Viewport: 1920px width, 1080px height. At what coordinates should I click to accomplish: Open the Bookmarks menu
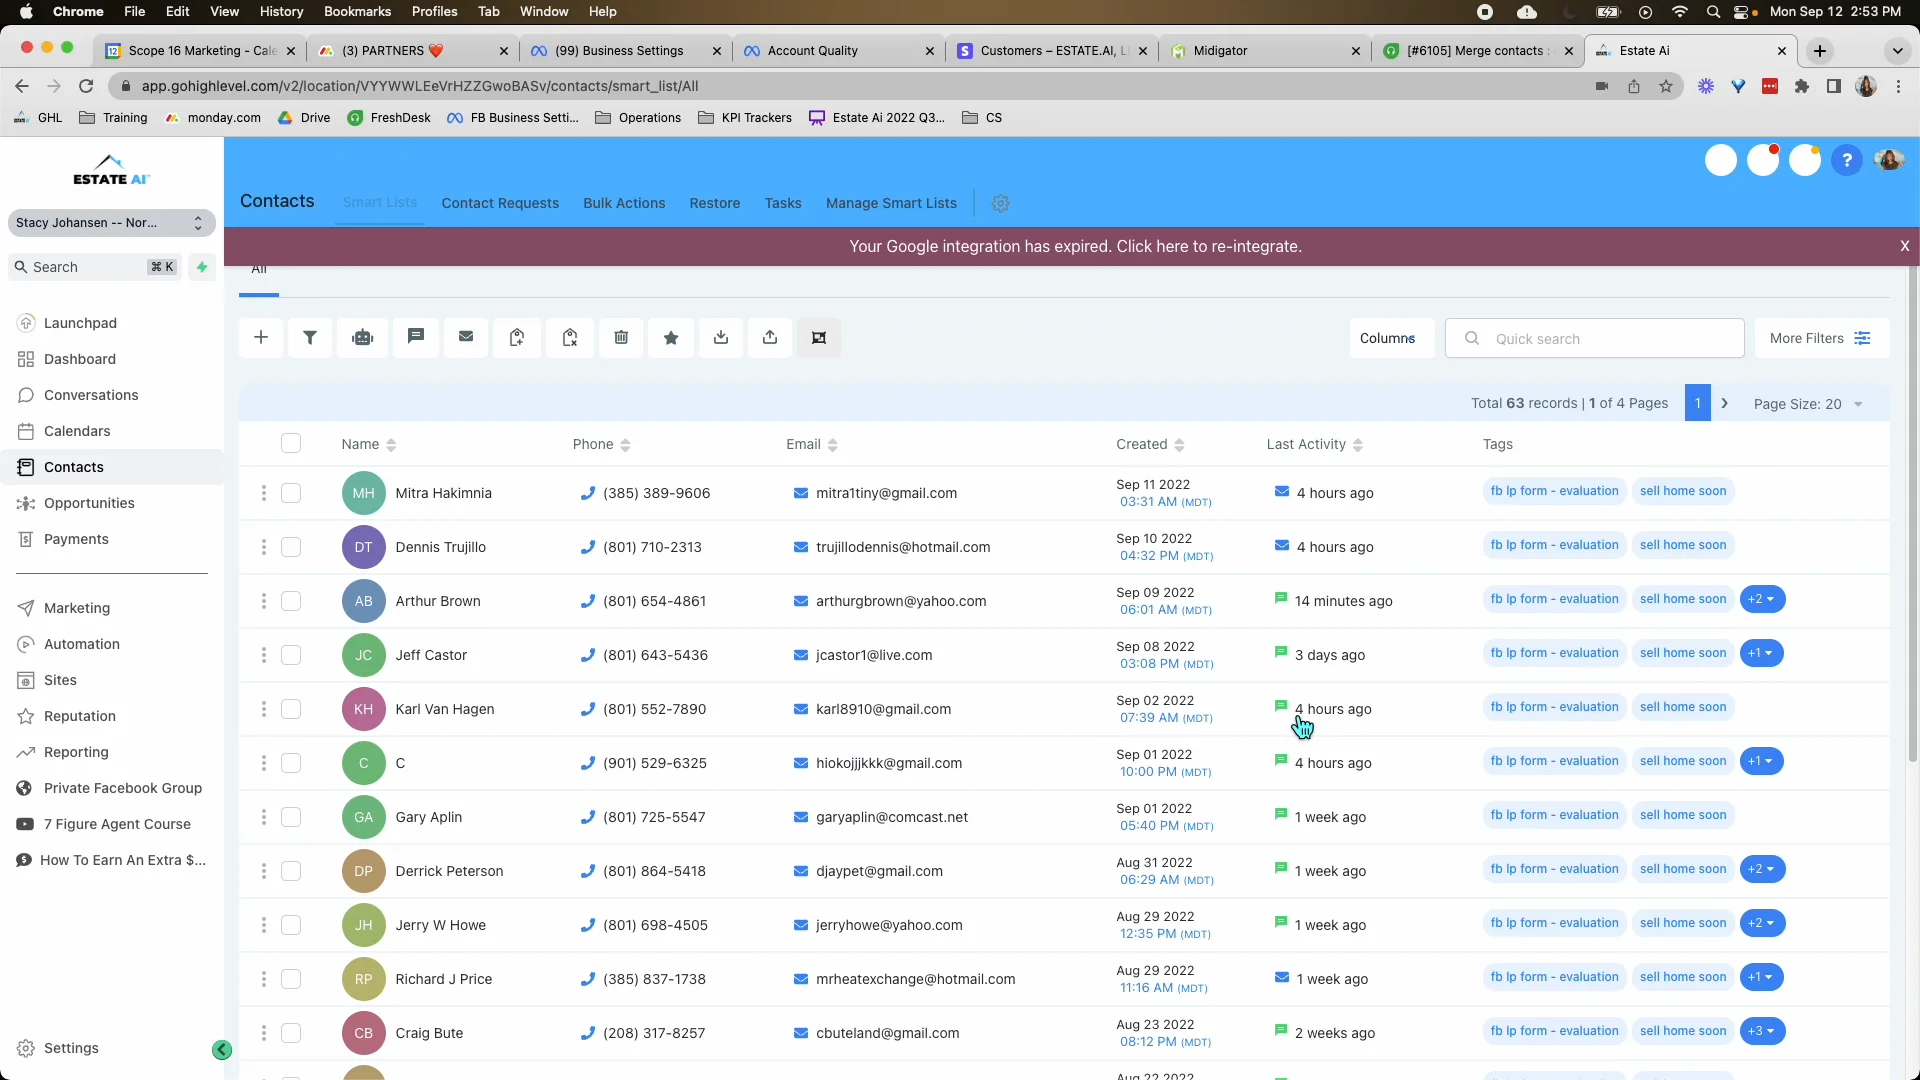pyautogui.click(x=357, y=11)
